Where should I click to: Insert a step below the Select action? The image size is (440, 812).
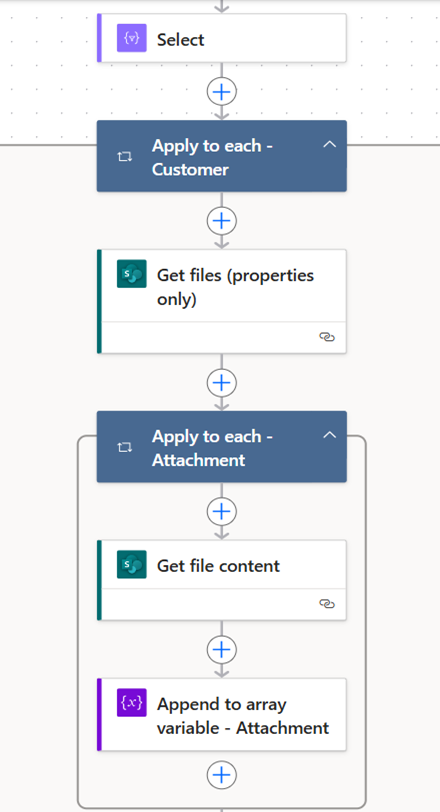point(222,92)
